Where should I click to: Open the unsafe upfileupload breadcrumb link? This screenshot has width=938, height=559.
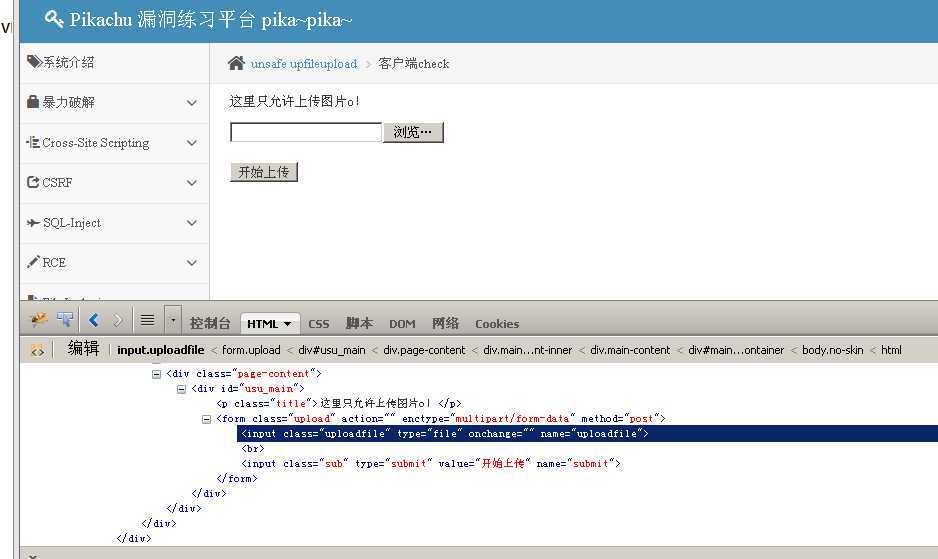point(304,64)
